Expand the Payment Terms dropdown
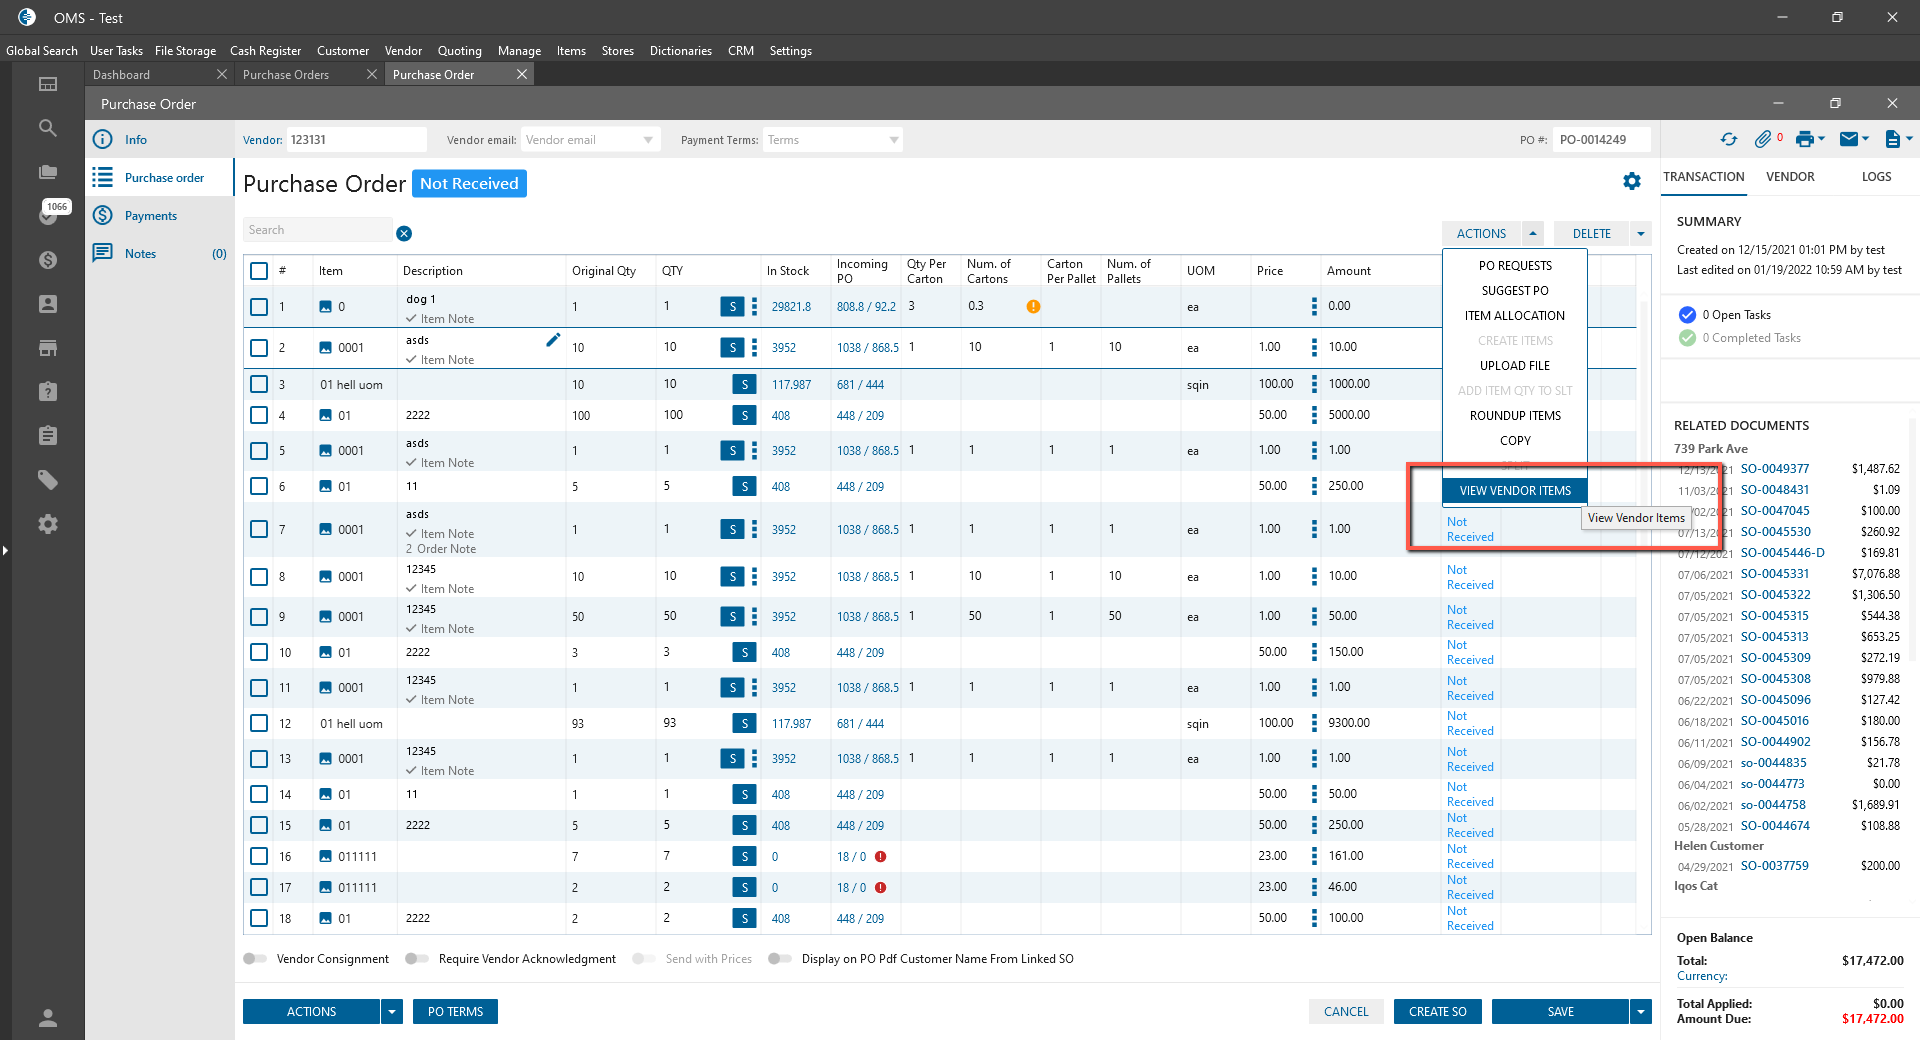1920x1040 pixels. (x=893, y=140)
